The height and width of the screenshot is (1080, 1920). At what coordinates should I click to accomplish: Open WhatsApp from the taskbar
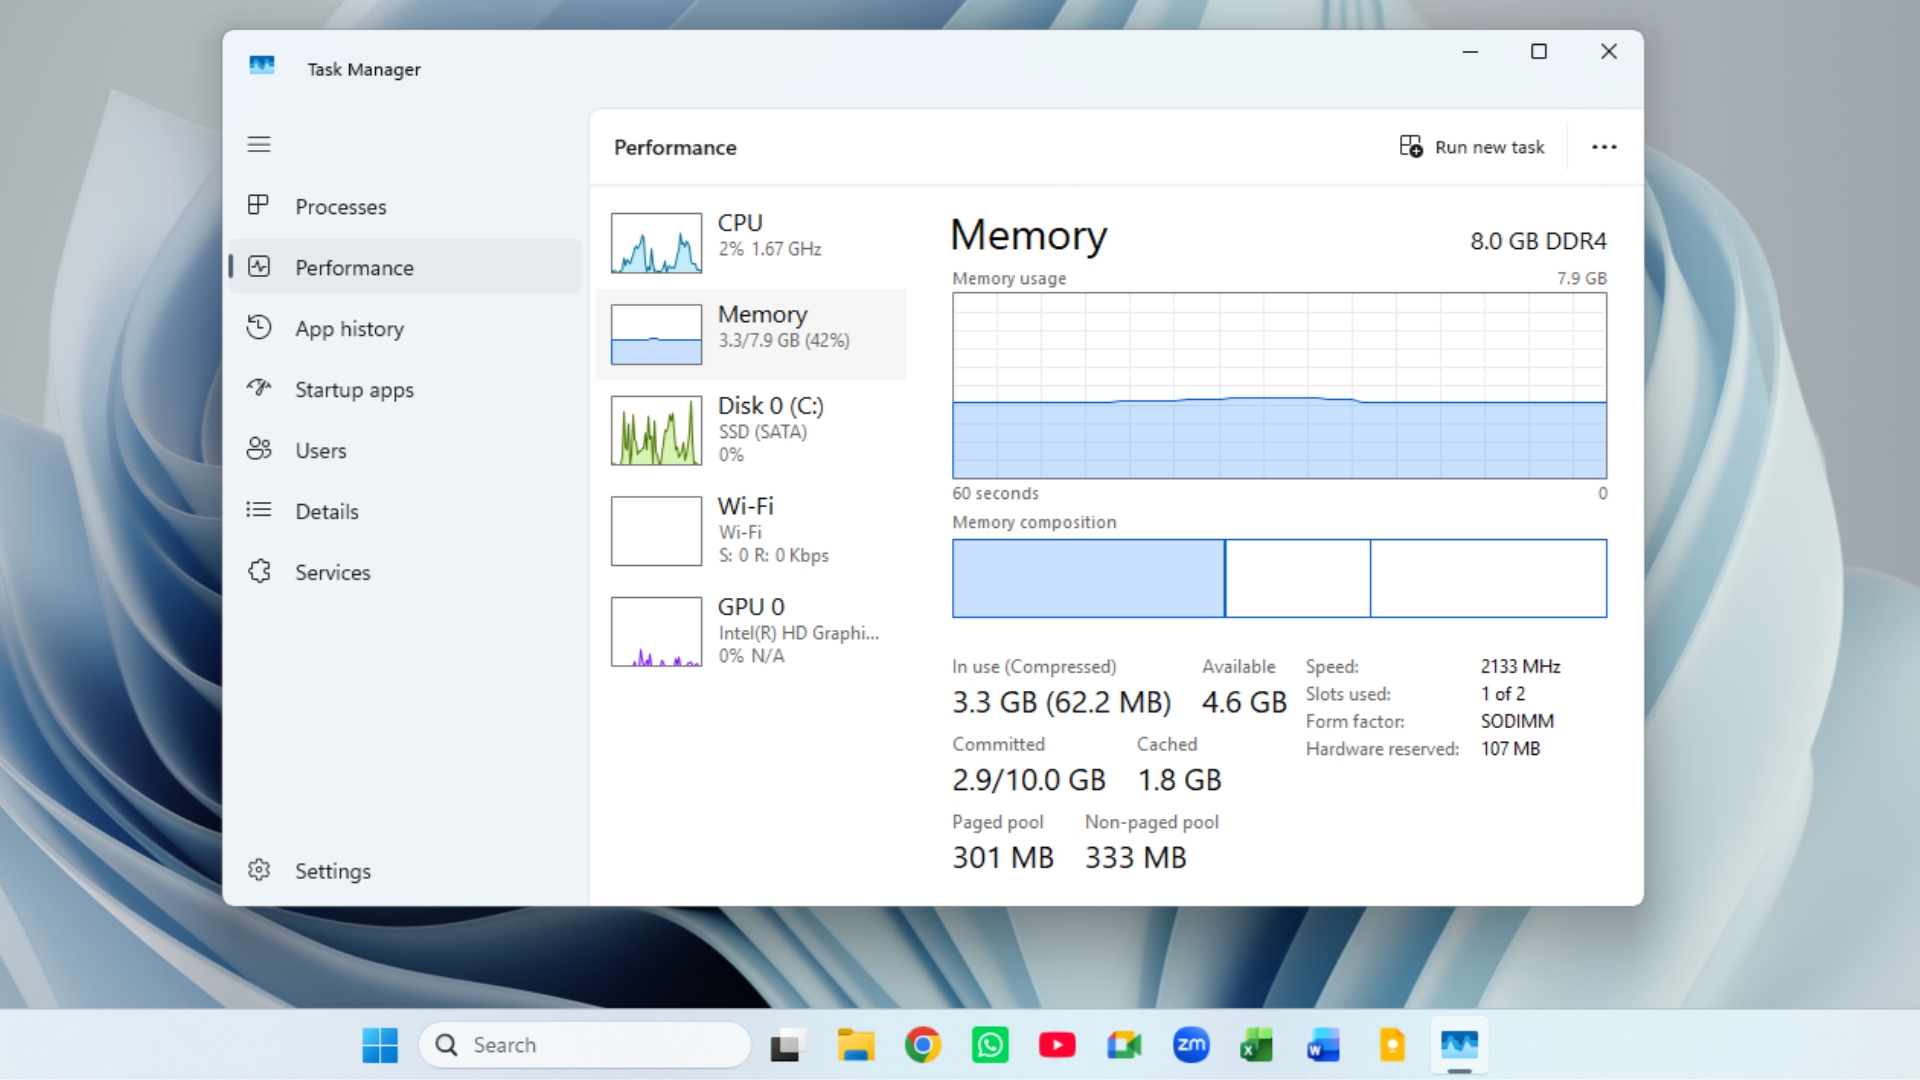(x=990, y=1045)
